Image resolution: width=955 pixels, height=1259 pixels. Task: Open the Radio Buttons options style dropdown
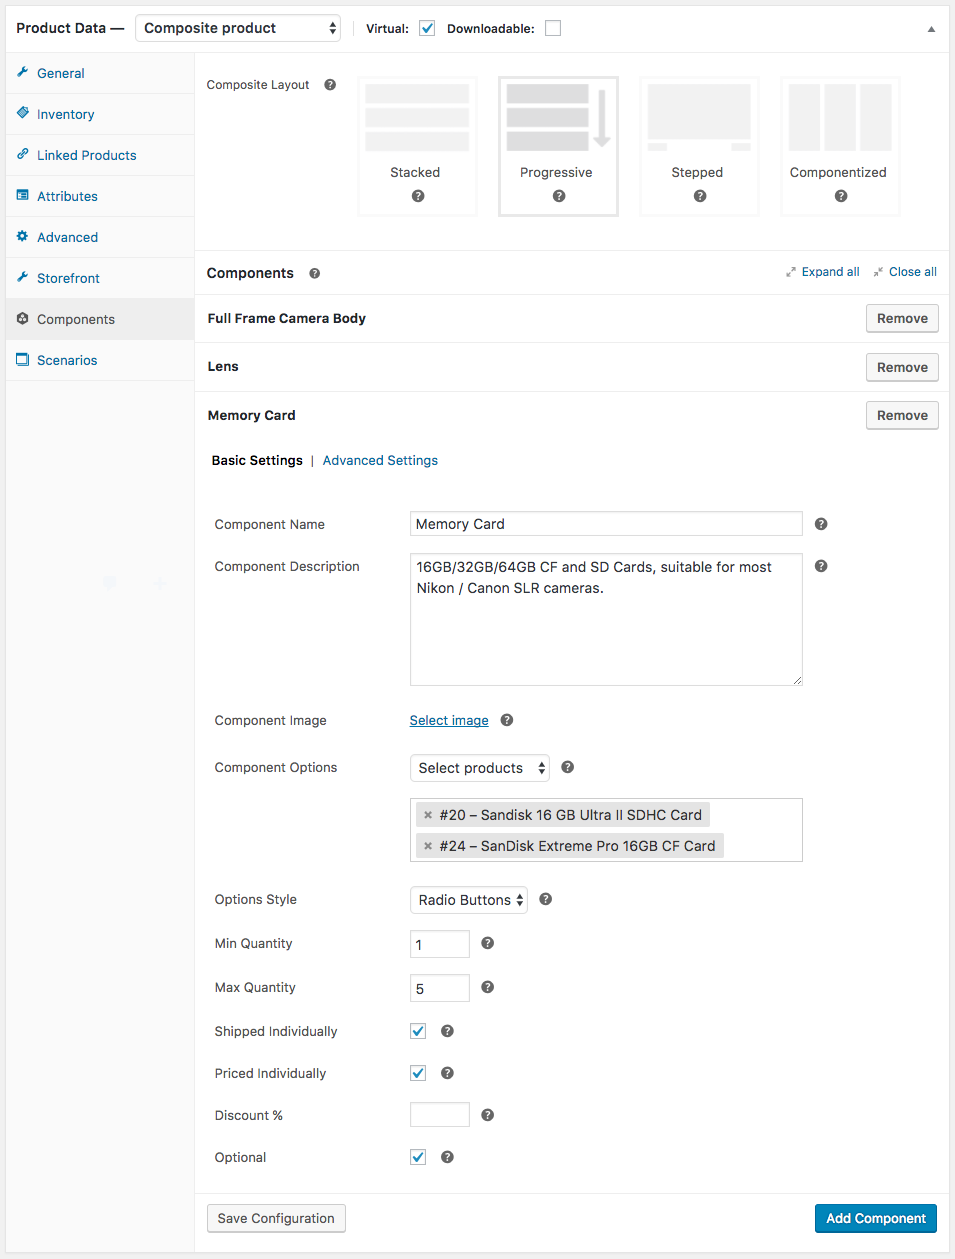[x=469, y=900]
